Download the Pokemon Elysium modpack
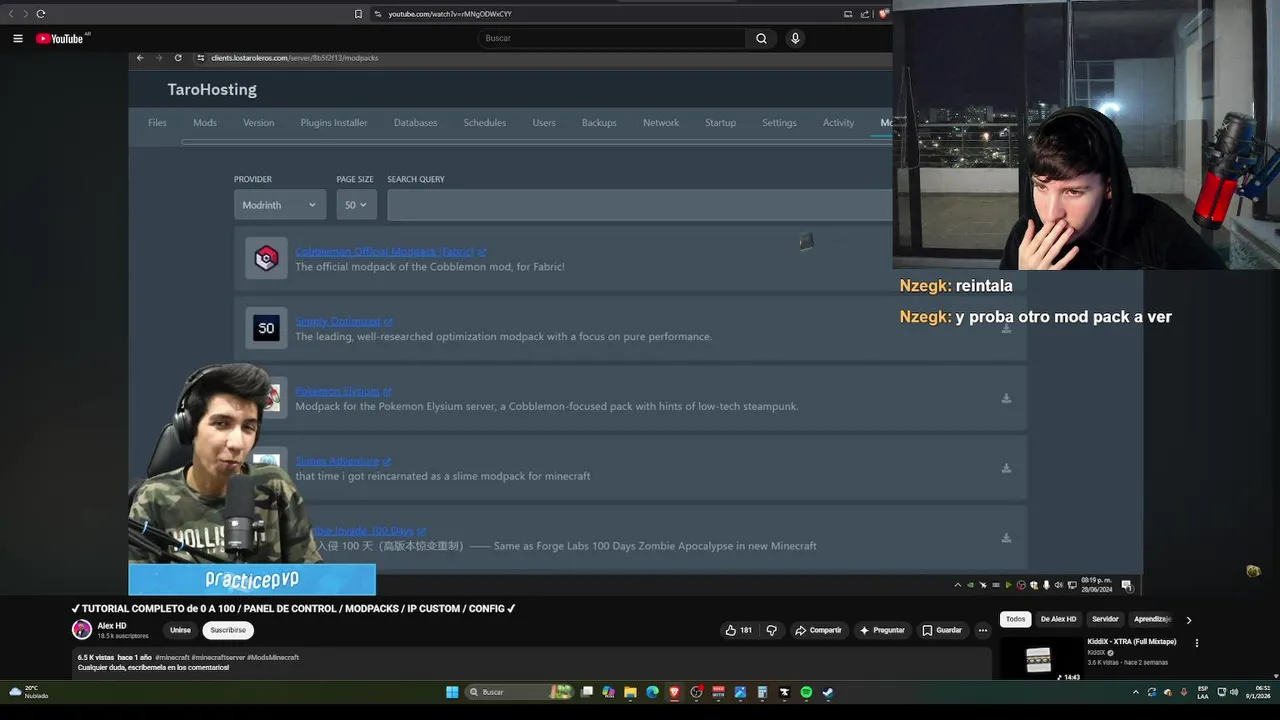 [1006, 398]
